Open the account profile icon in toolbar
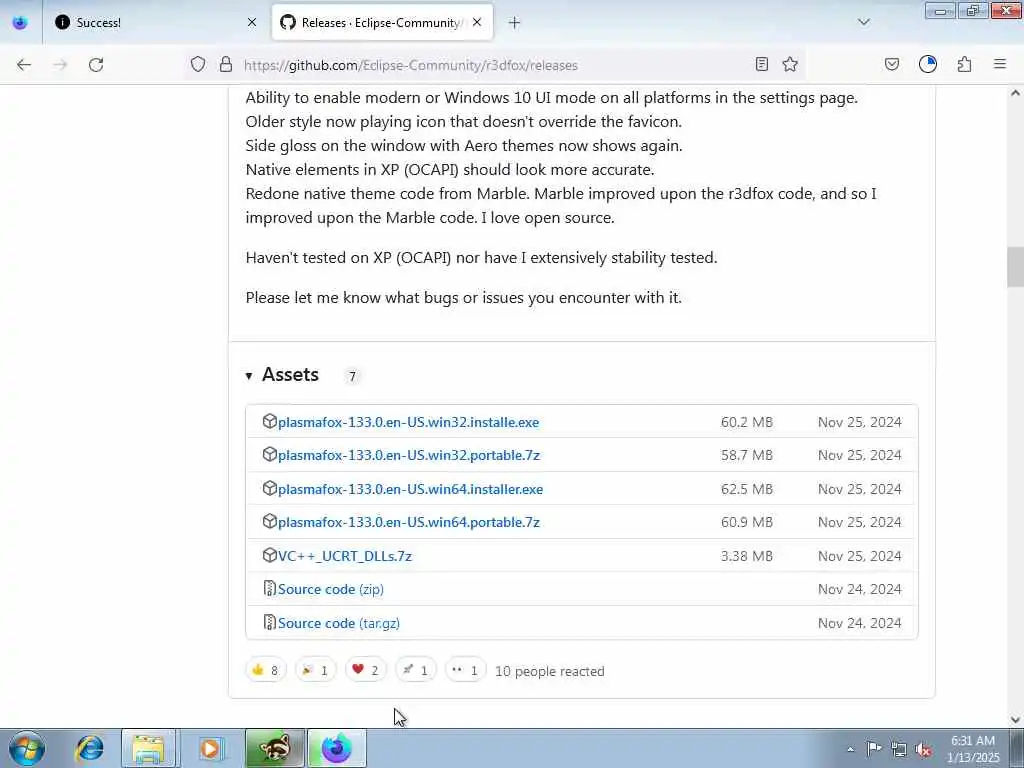Screen dimensions: 1024x768 pos(928,64)
